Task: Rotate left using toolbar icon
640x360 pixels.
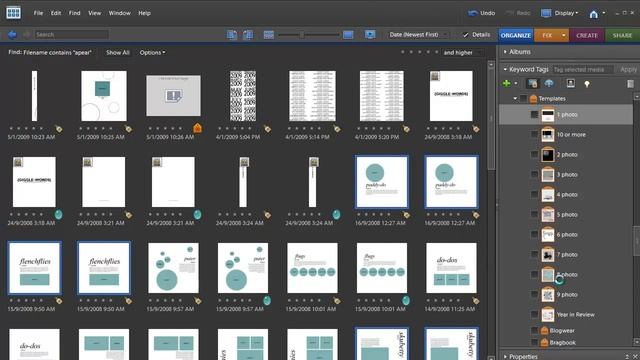Action: (231, 35)
